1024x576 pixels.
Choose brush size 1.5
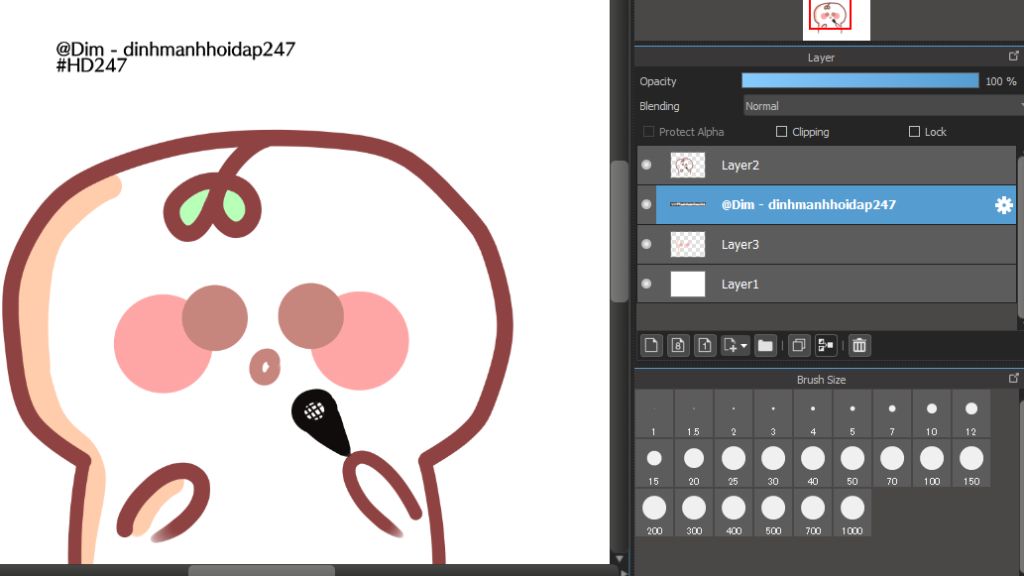pyautogui.click(x=694, y=414)
